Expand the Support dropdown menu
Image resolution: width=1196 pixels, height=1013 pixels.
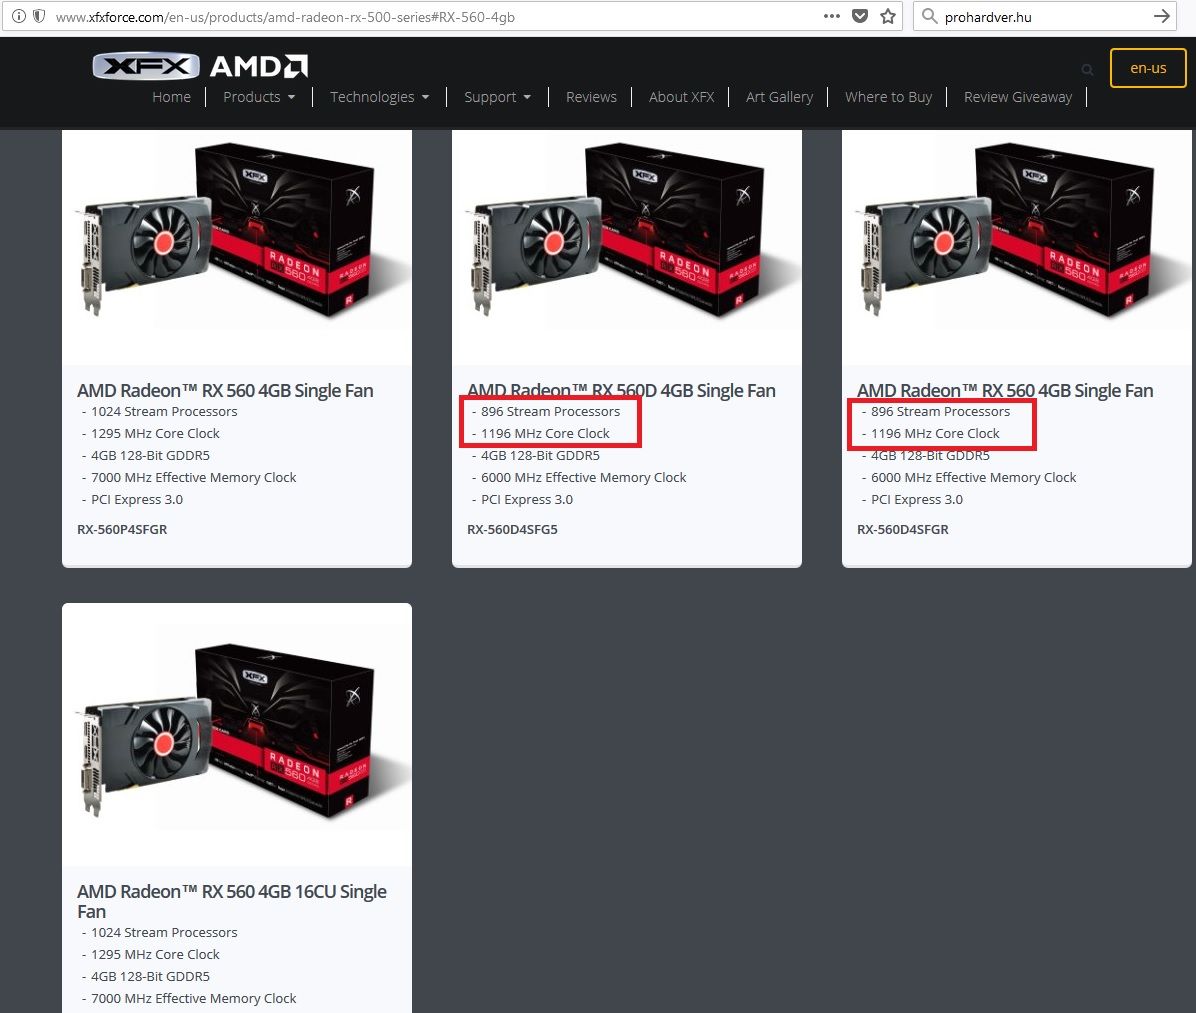click(x=497, y=97)
